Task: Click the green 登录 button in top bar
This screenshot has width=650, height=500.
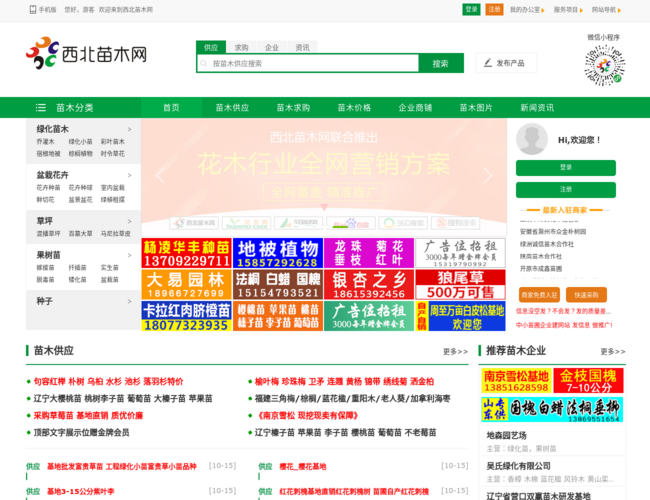Action: (x=471, y=10)
